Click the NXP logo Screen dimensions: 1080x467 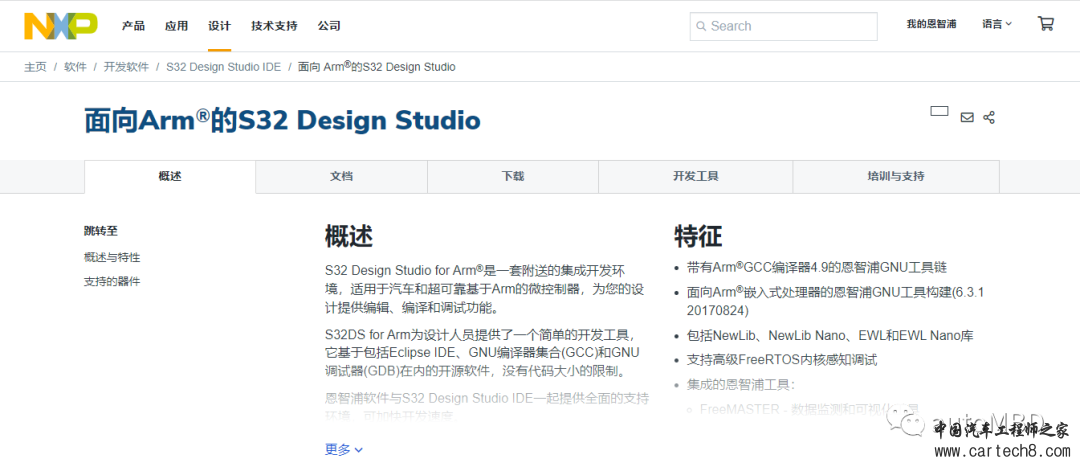point(61,25)
